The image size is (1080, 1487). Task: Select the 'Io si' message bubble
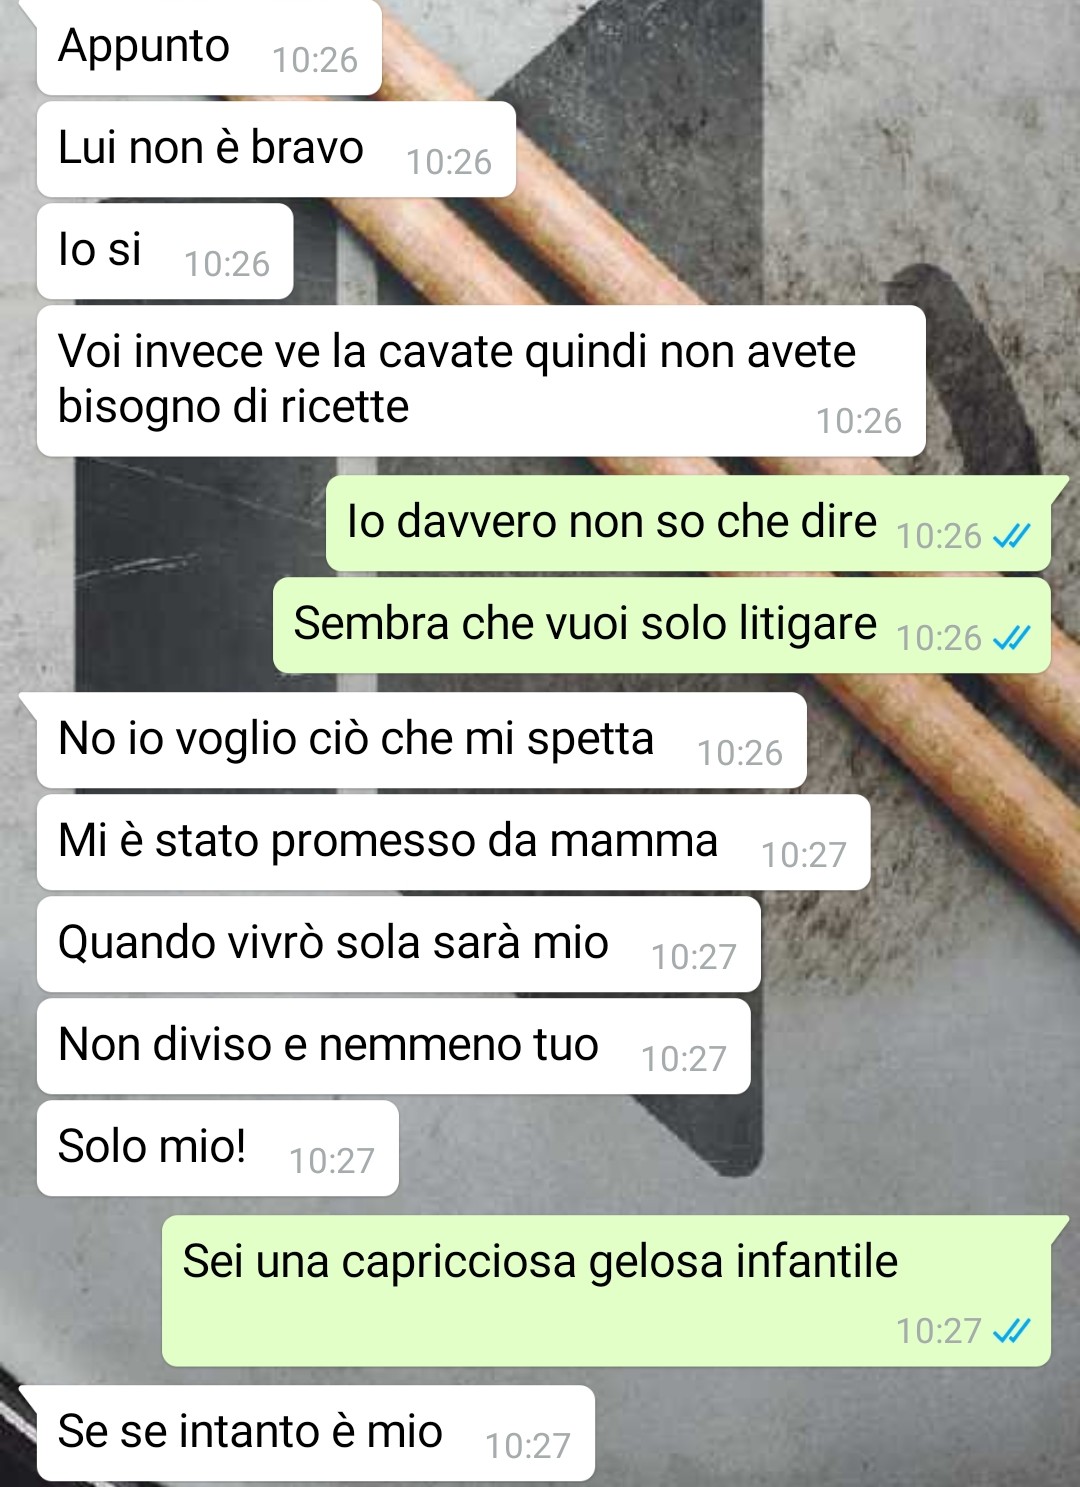tap(165, 251)
